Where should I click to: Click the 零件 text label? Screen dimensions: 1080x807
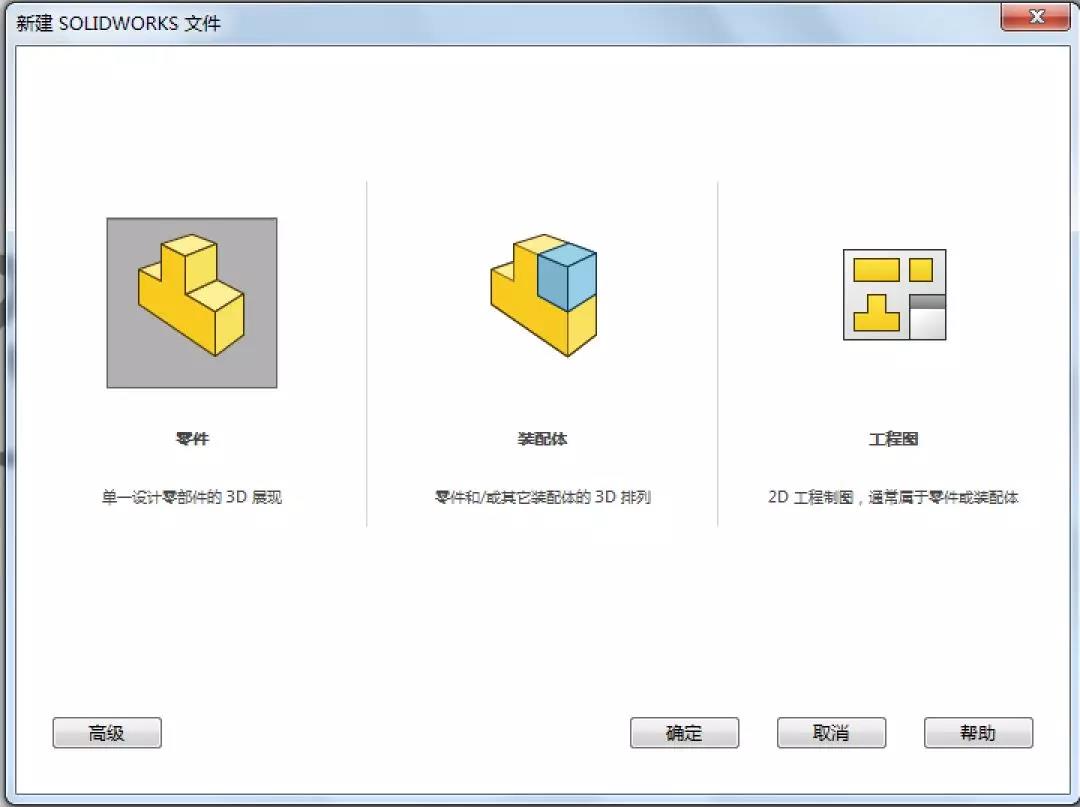192,438
